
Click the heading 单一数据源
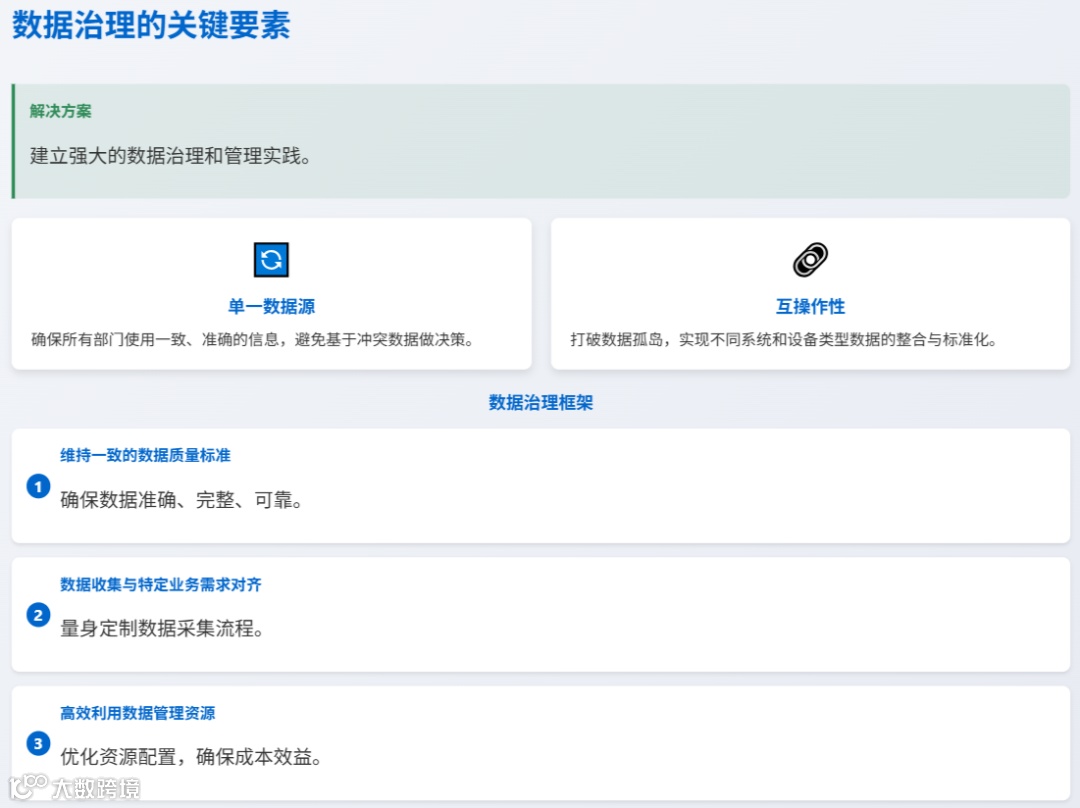point(271,307)
